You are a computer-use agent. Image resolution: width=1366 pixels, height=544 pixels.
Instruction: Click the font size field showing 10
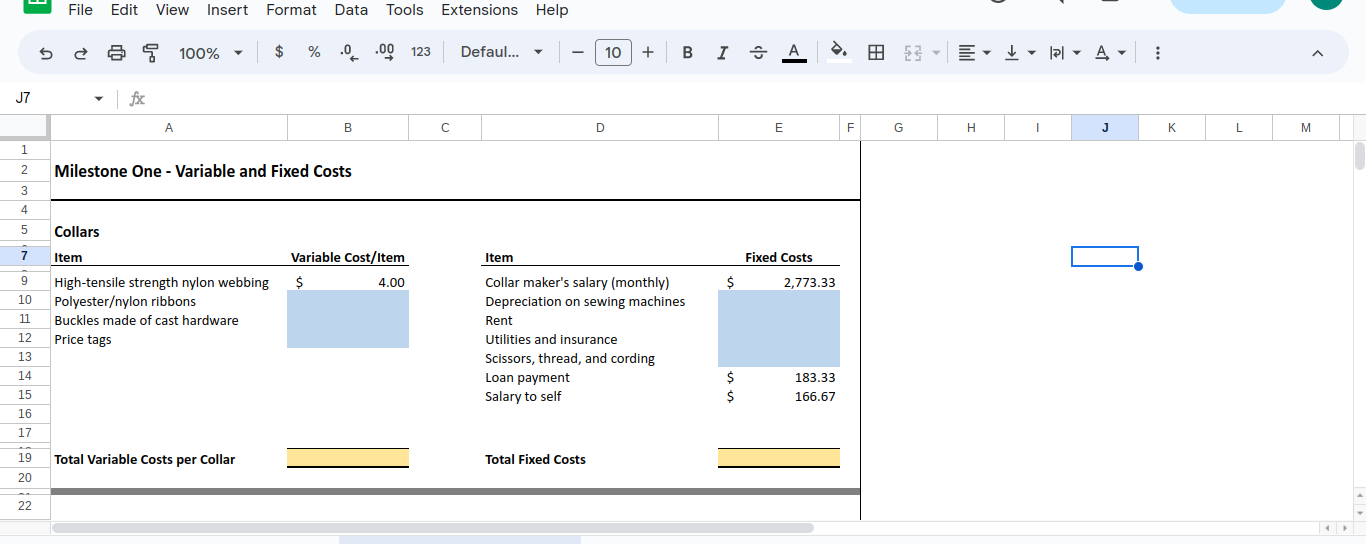[x=613, y=52]
